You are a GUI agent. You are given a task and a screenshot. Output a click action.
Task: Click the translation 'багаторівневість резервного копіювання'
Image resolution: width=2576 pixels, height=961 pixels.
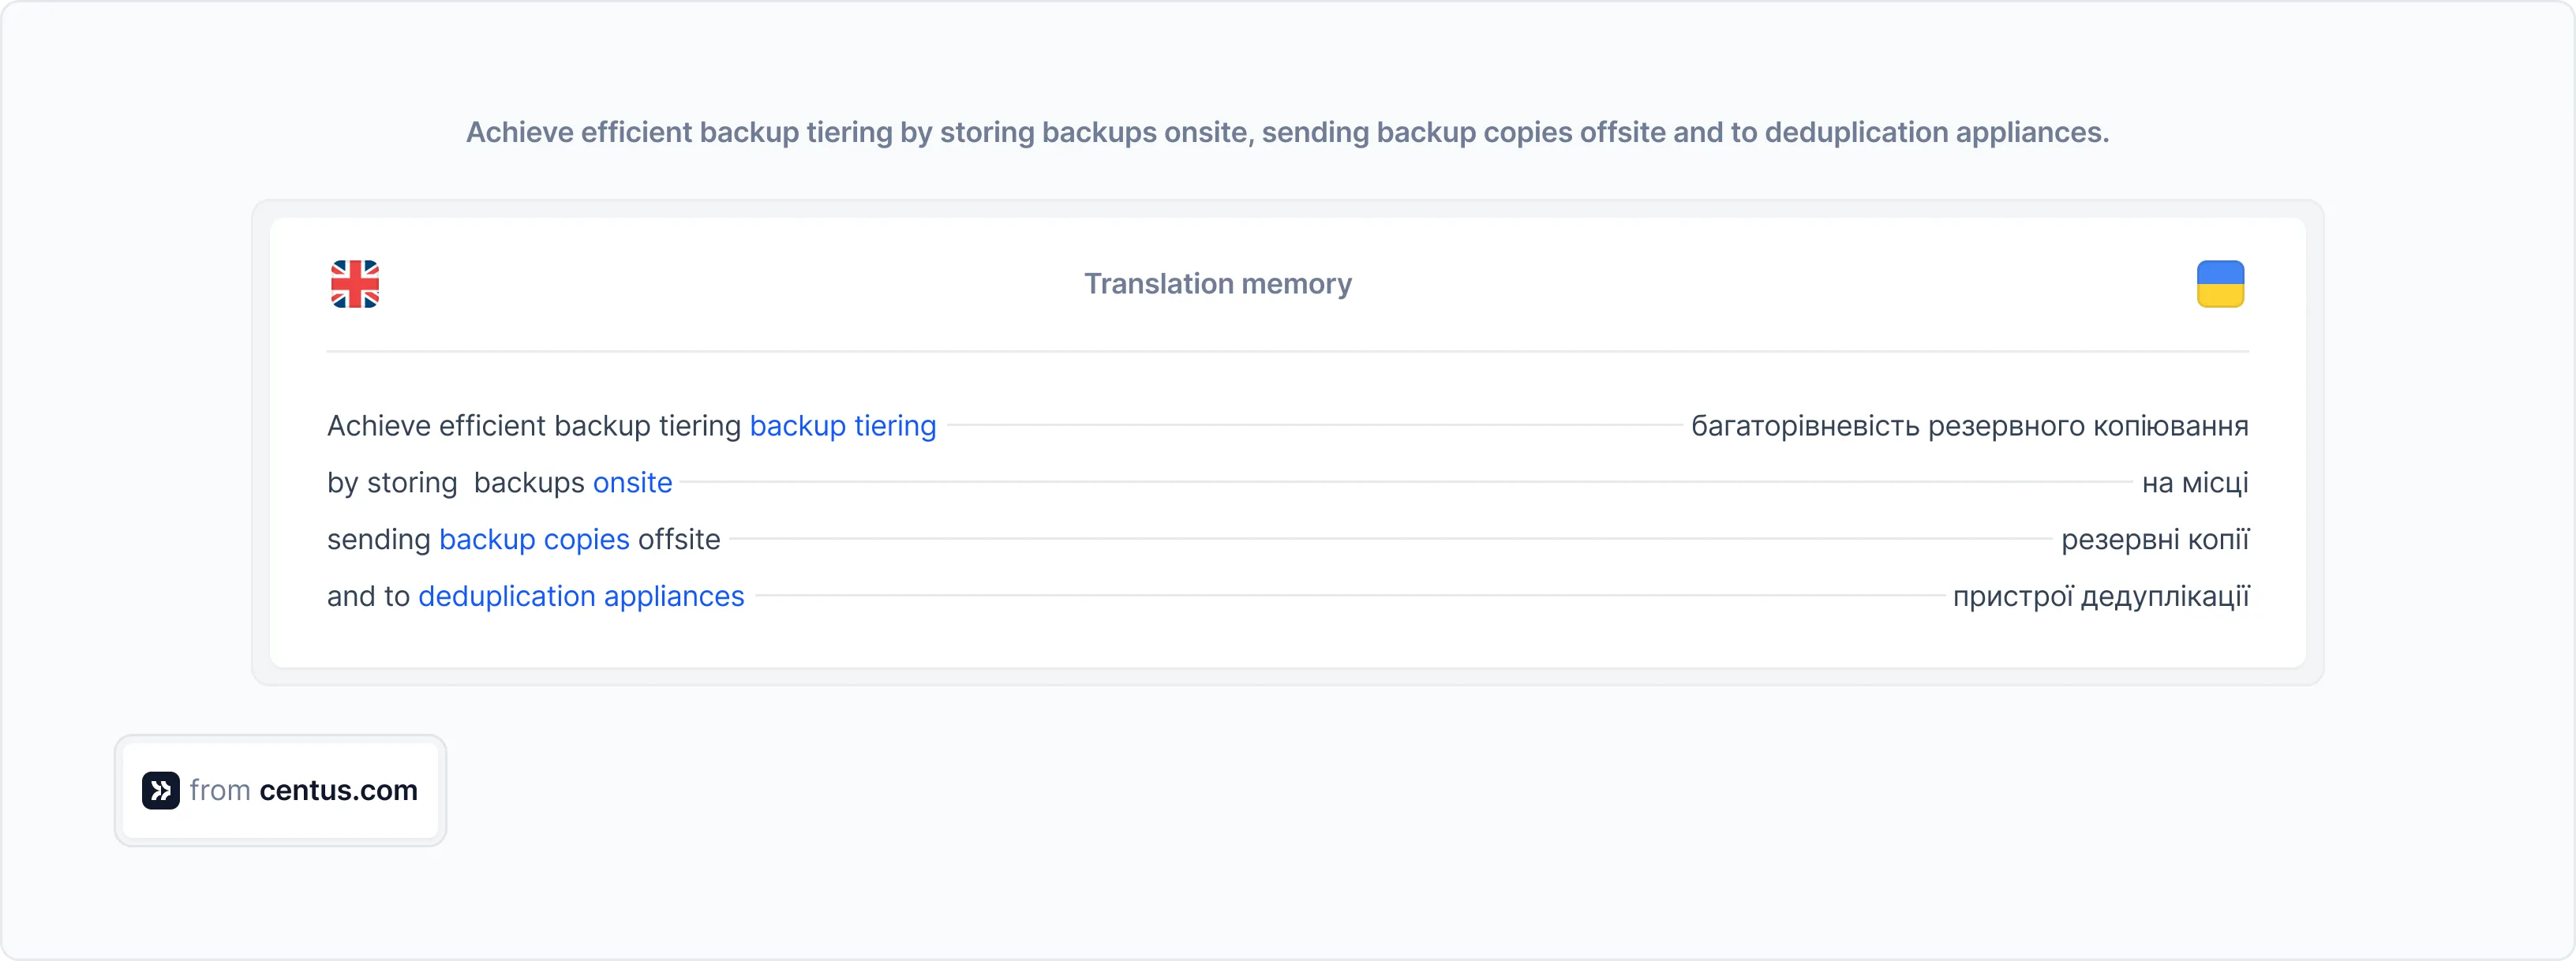tap(1970, 425)
